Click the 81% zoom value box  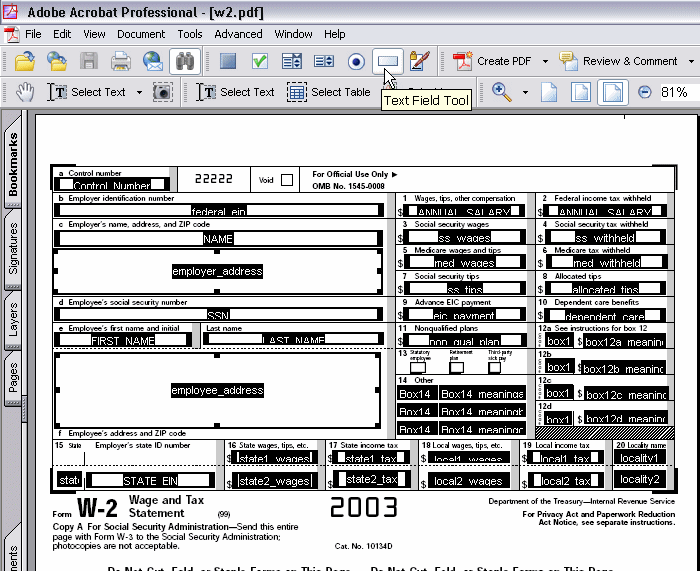679,92
